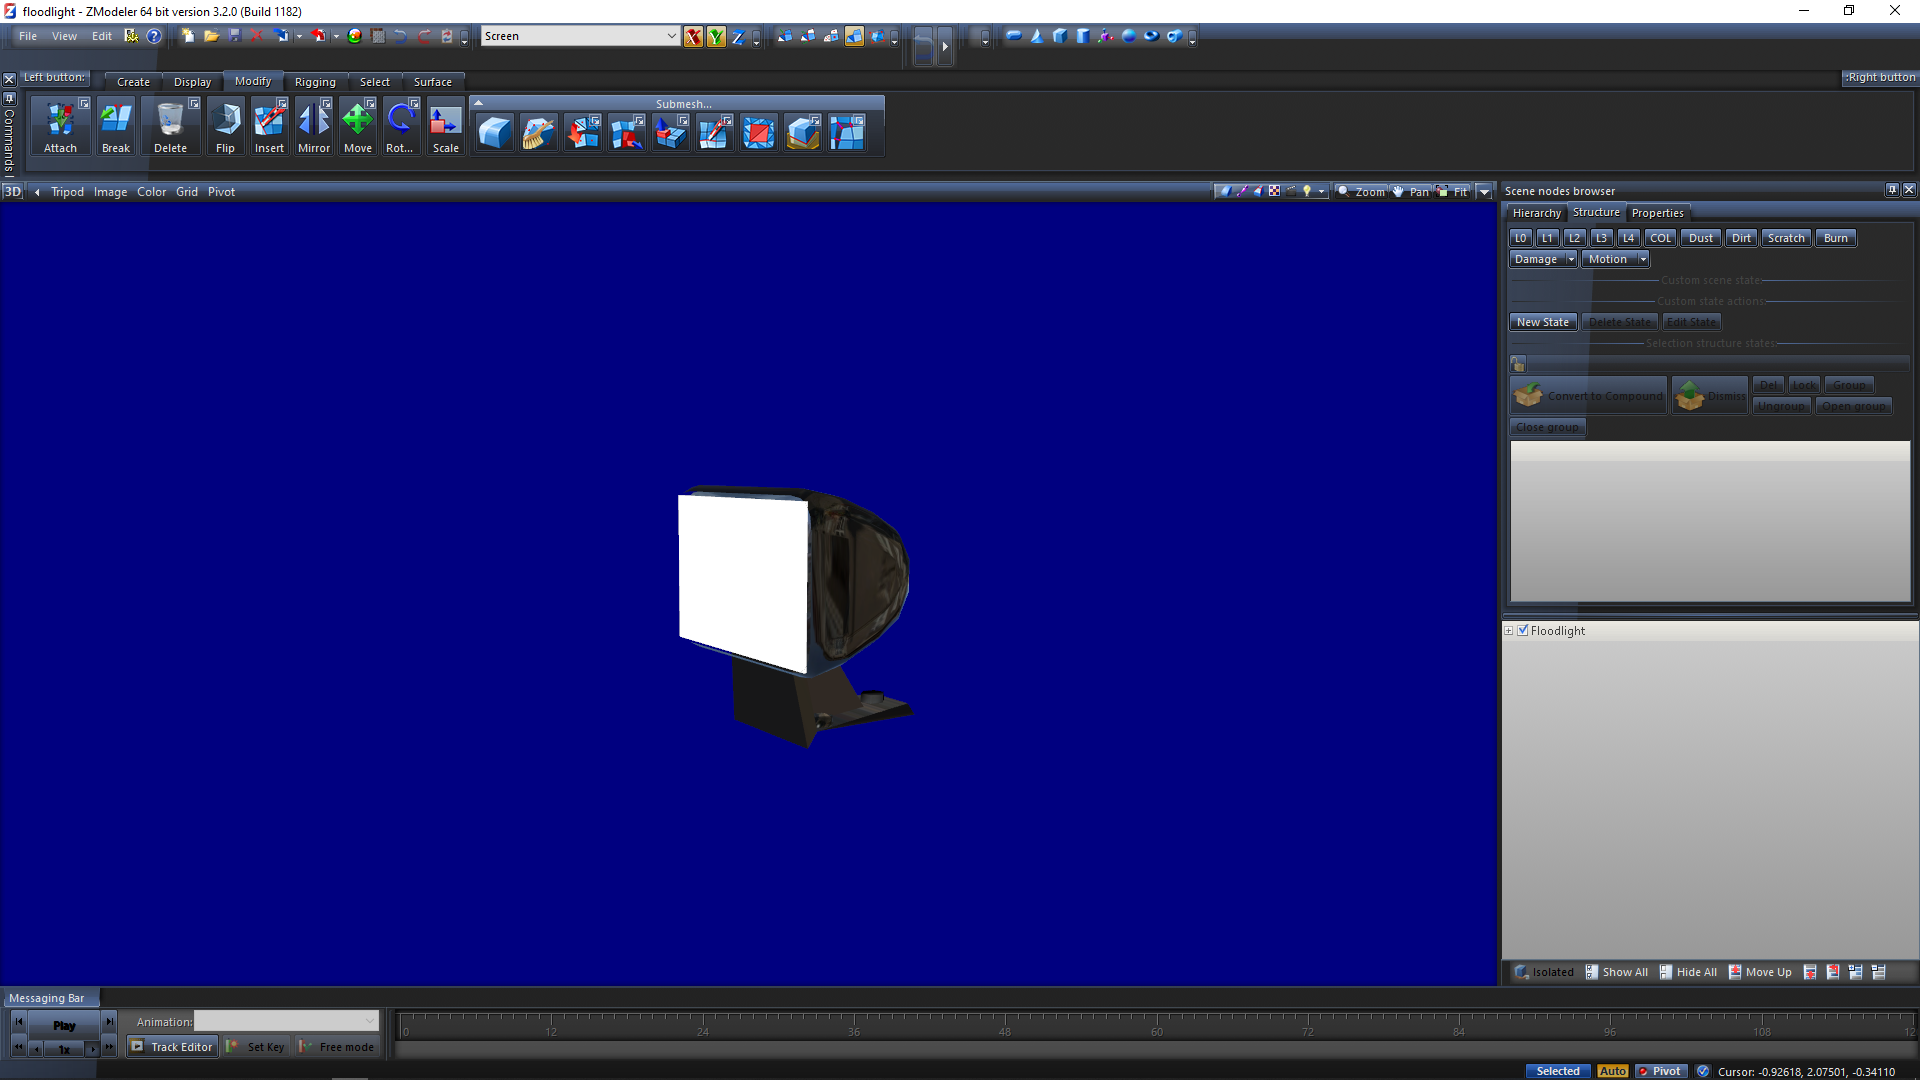Toggle the X axis constraint

click(693, 37)
